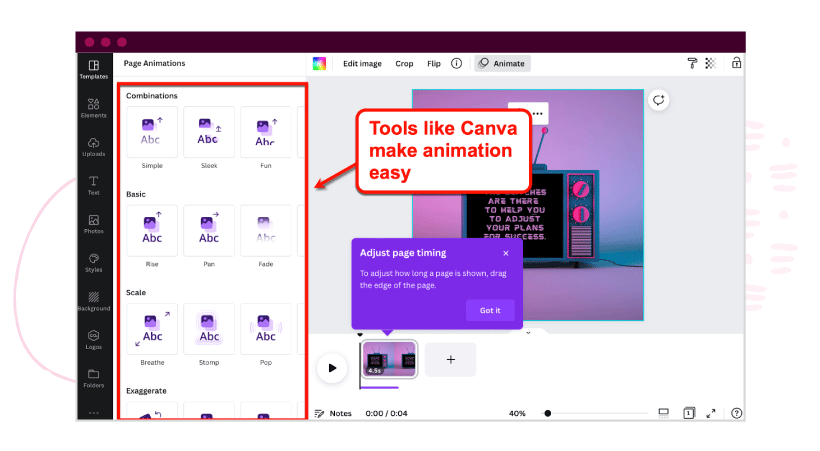
Task: Click the image info icon
Action: pos(456,63)
